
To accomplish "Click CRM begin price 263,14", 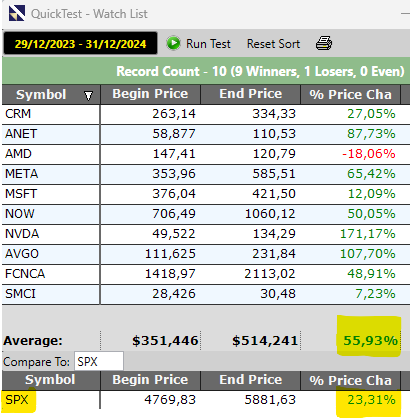I will (174, 114).
